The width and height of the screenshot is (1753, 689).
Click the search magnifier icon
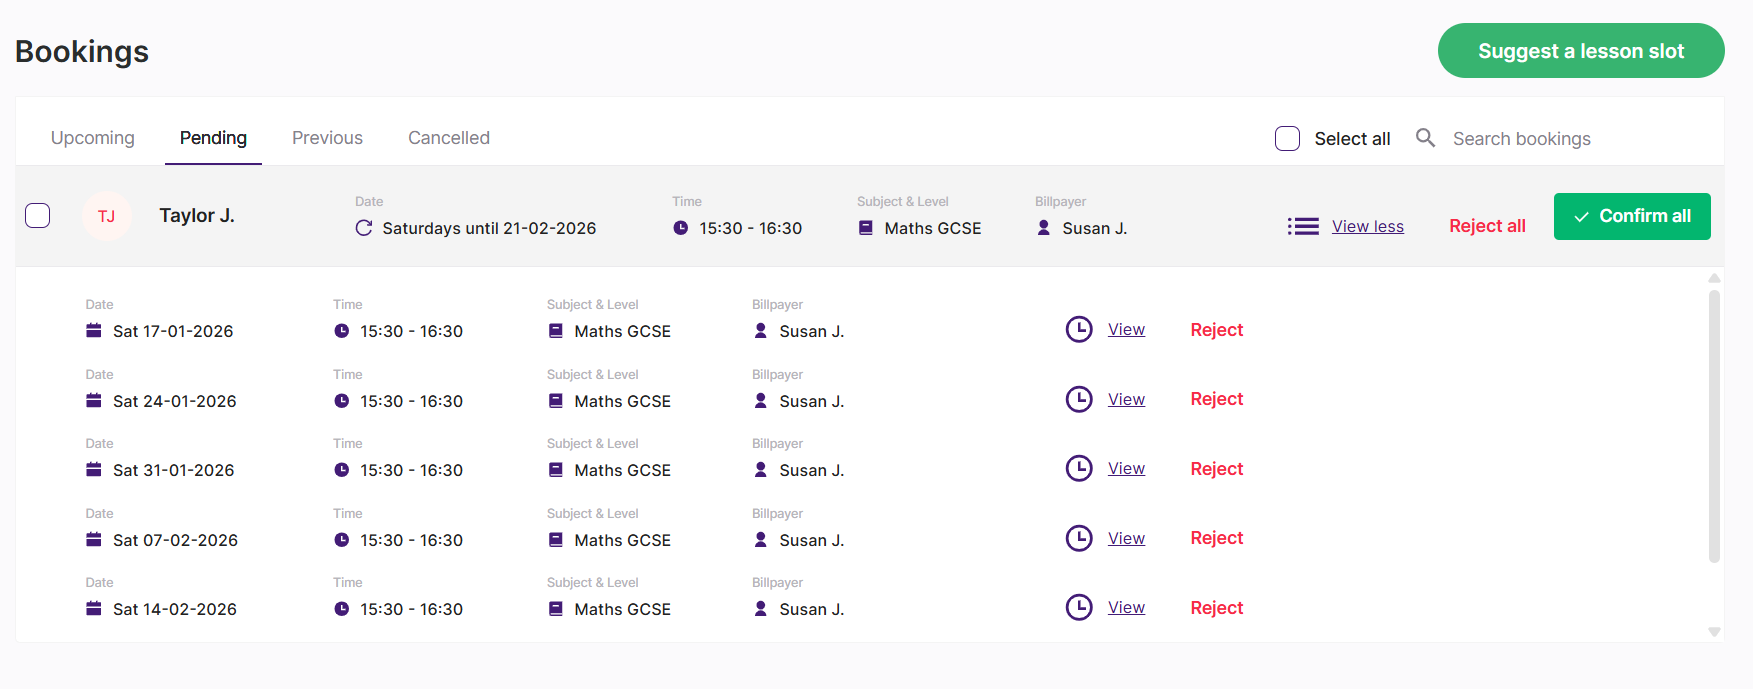(x=1425, y=138)
